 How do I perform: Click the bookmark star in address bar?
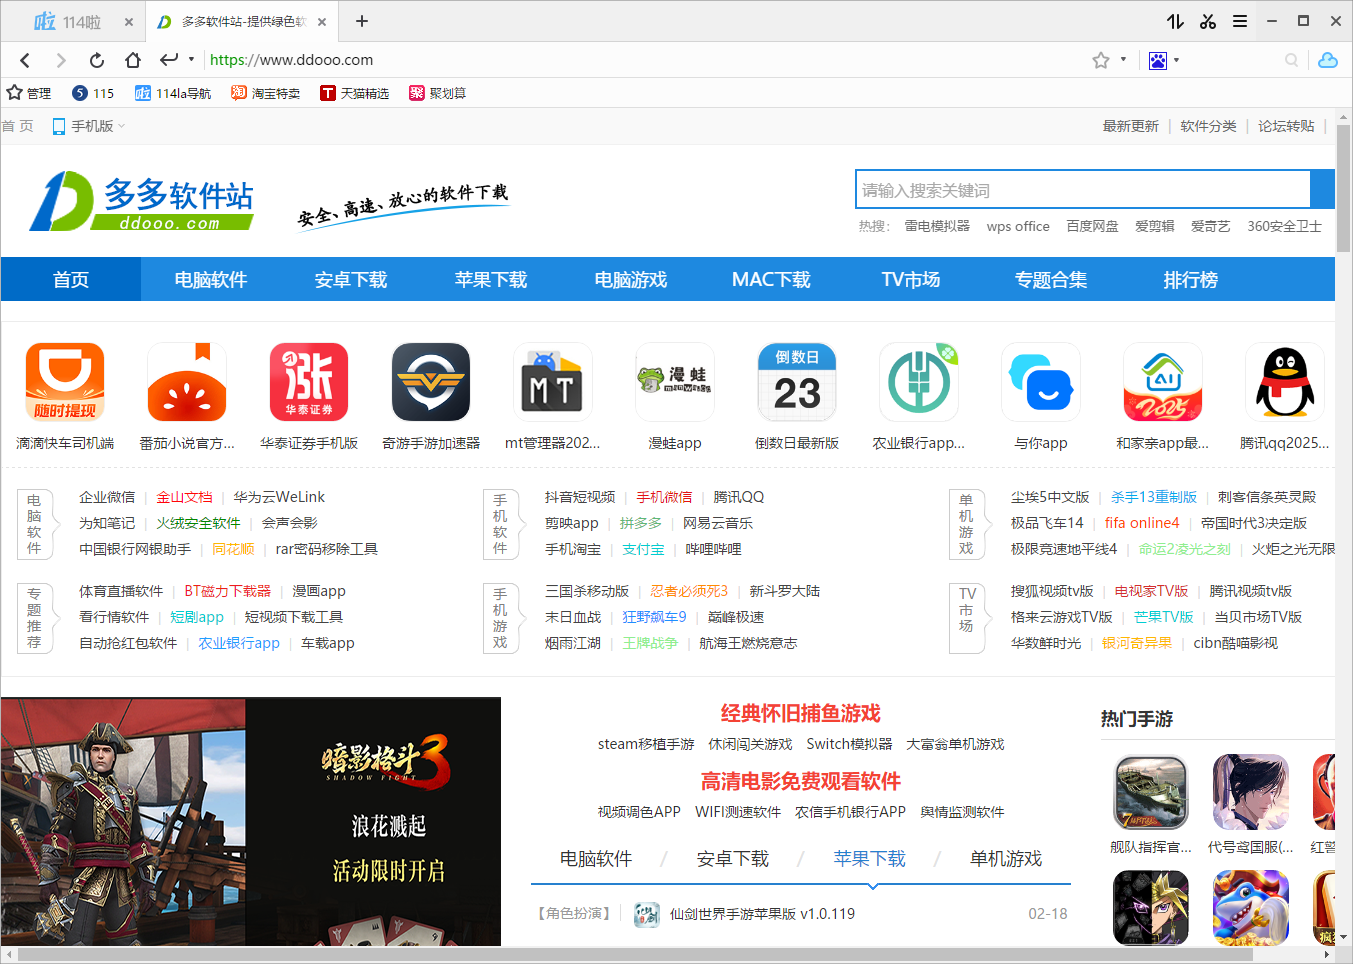pyautogui.click(x=1101, y=60)
